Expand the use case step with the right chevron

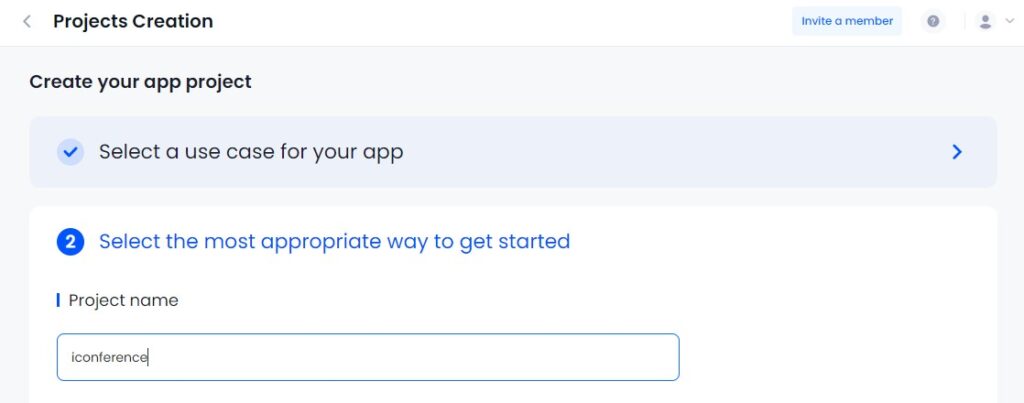(957, 152)
